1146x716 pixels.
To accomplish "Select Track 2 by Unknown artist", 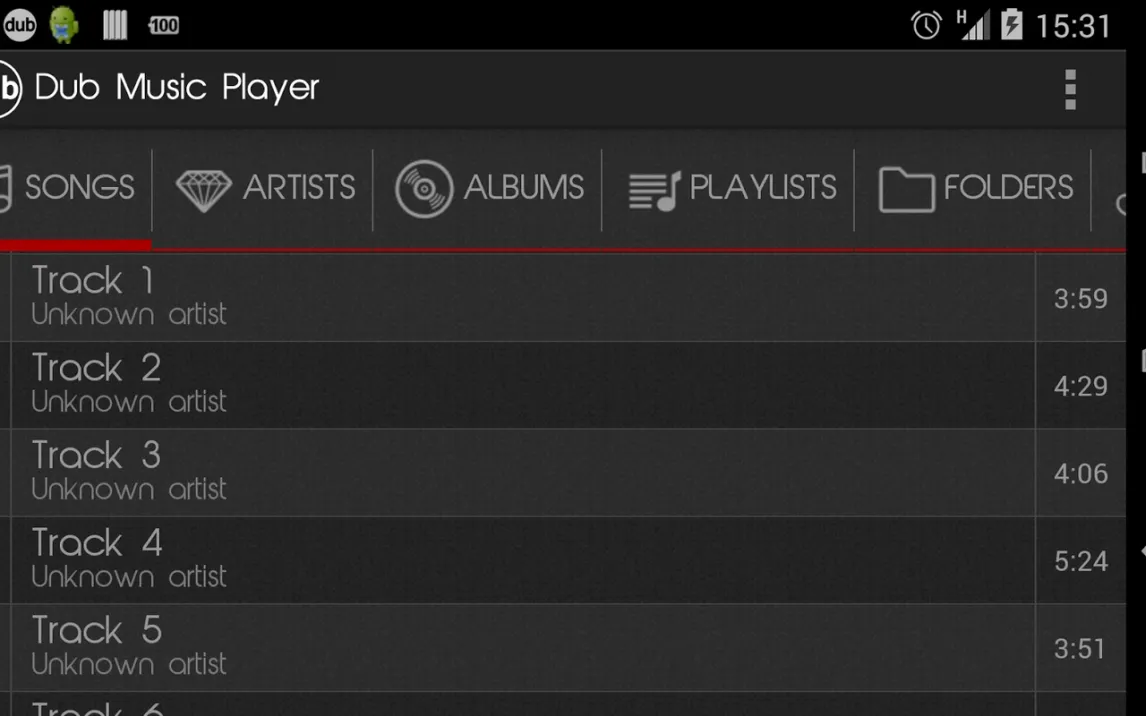I will click(x=520, y=385).
